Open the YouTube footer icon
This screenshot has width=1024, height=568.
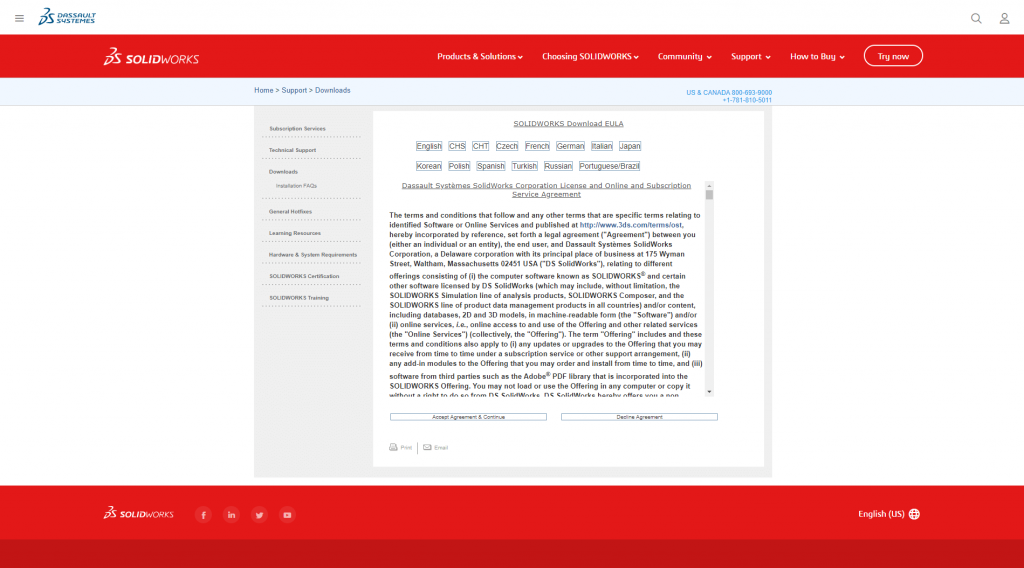pos(288,515)
